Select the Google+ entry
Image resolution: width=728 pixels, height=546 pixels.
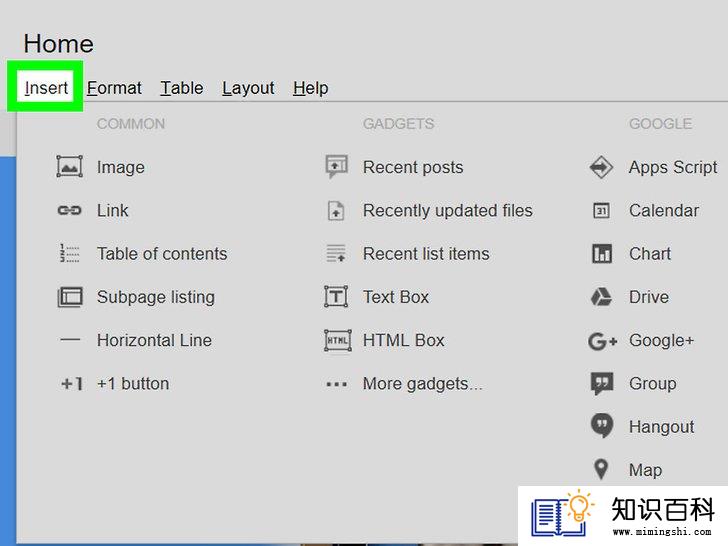pyautogui.click(x=662, y=340)
